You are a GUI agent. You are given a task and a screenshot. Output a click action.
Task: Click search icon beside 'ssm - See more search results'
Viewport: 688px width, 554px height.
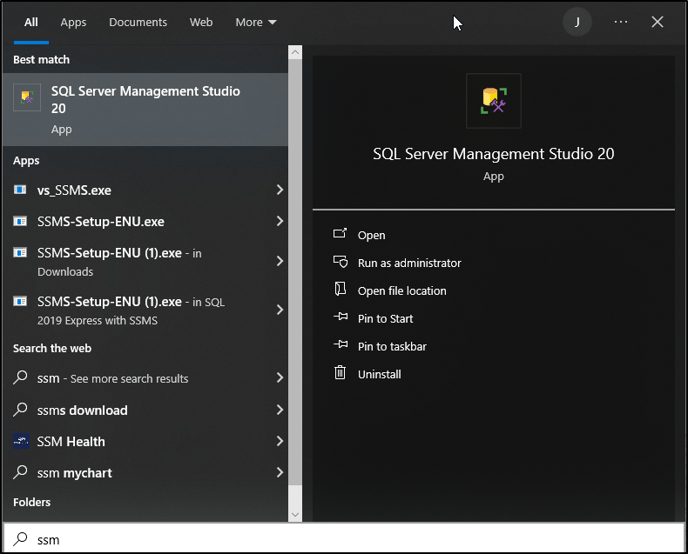[20, 378]
